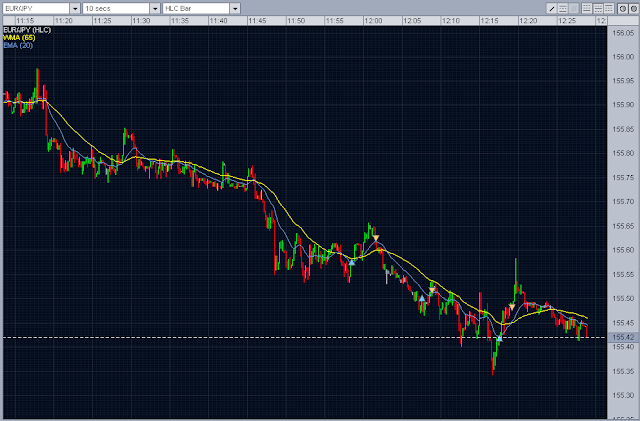Select the diagonal trend line drawing tool
640x421 pixels.
(x=551, y=9)
